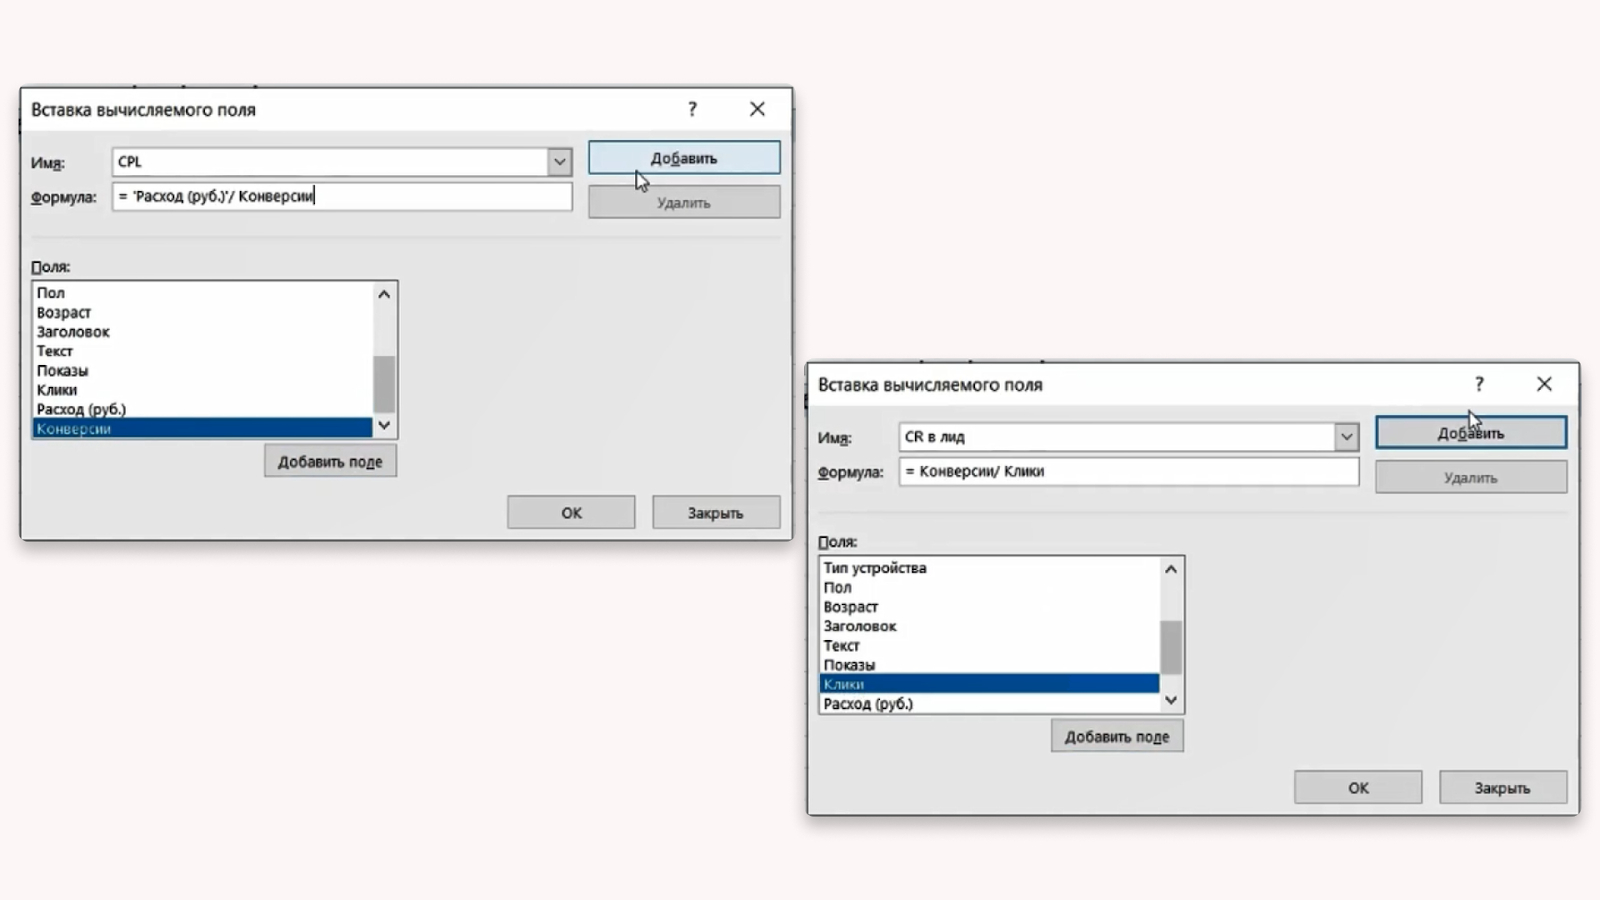The height and width of the screenshot is (900, 1600).
Task: Select Расход (руб.) in CR в лид fields list
Action: (x=990, y=703)
